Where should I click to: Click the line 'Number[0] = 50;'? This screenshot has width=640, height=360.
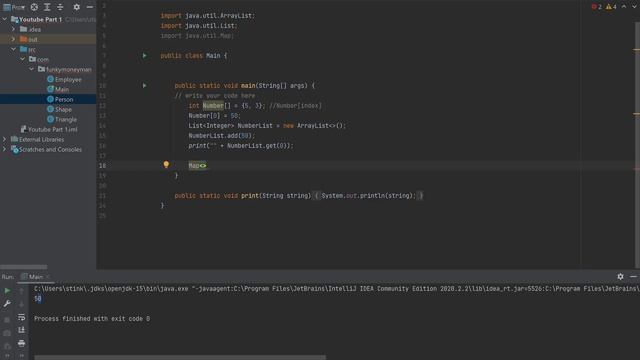(215, 116)
